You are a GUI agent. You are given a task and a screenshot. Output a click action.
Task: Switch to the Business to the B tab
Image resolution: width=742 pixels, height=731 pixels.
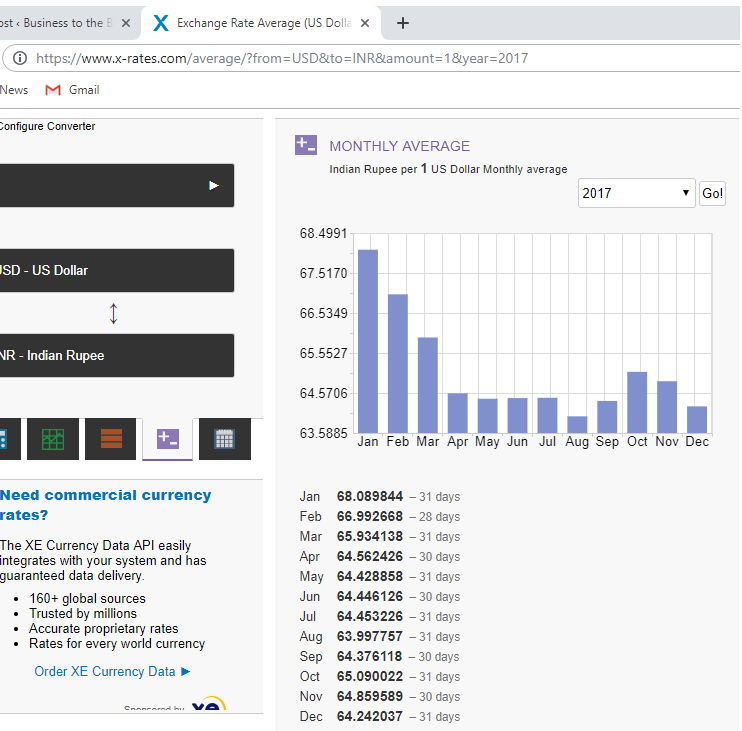coord(55,23)
